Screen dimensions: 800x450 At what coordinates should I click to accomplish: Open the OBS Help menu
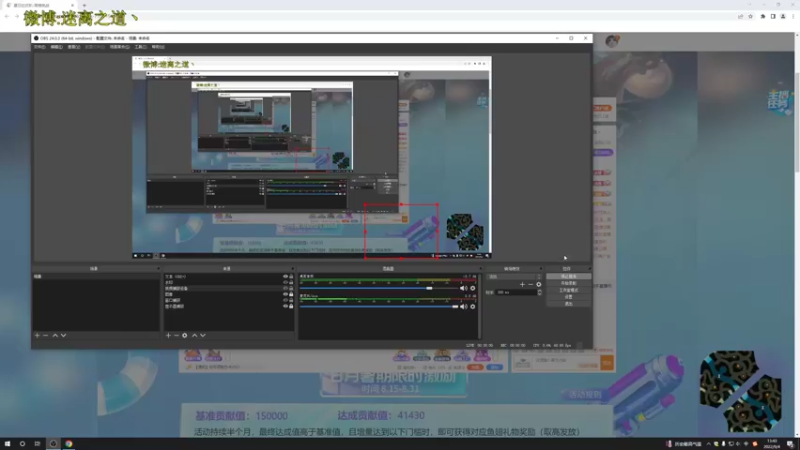(x=158, y=47)
